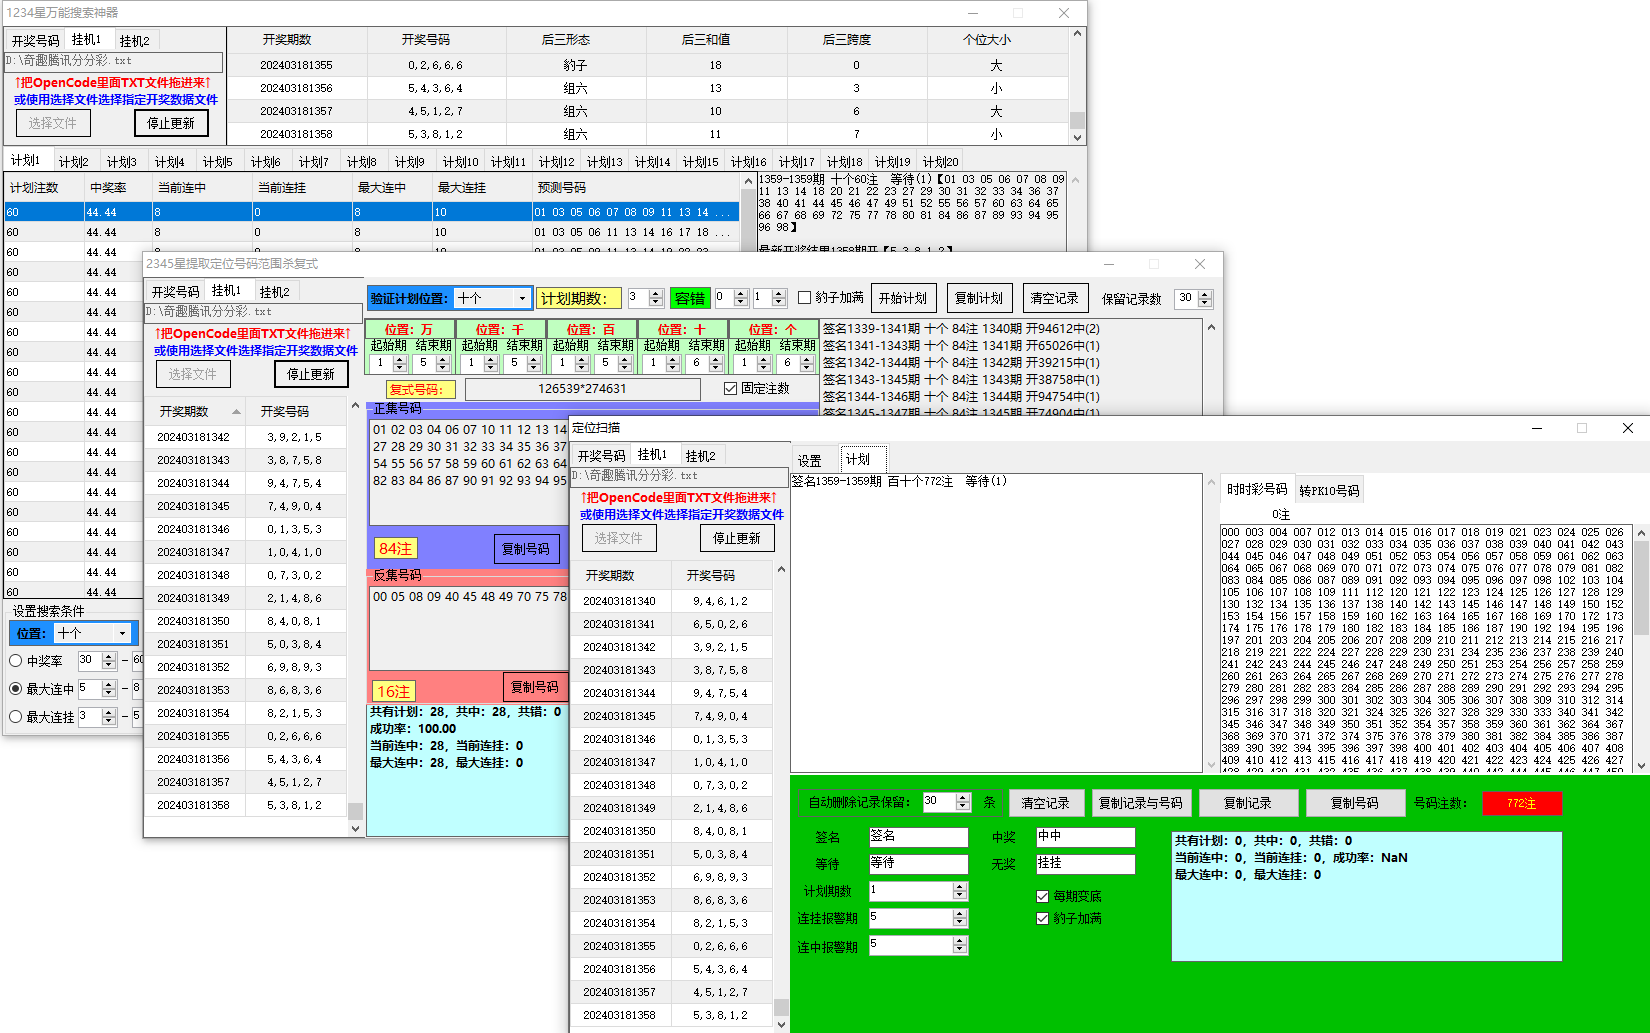The image size is (1650, 1033).
Task: Uncheck the 每期变底 checkbox
Action: (x=1043, y=896)
